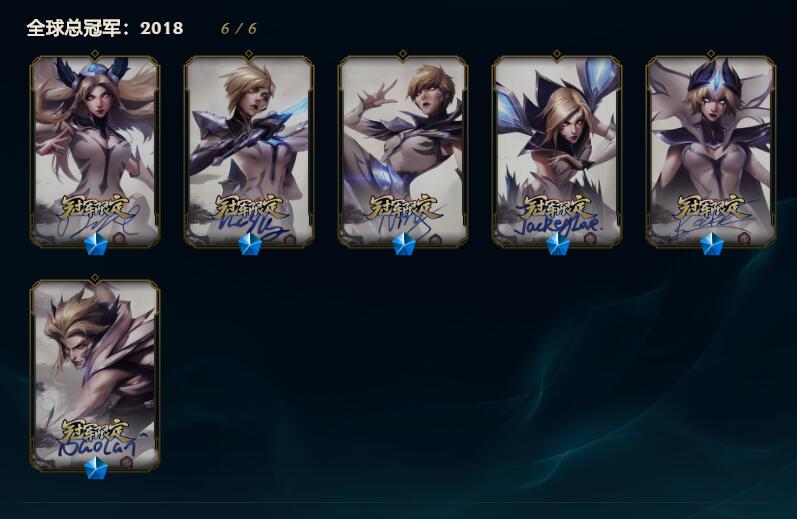797x519 pixels.
Task: Click the diamond ornament atop the LeBlanc card
Action: [711, 54]
